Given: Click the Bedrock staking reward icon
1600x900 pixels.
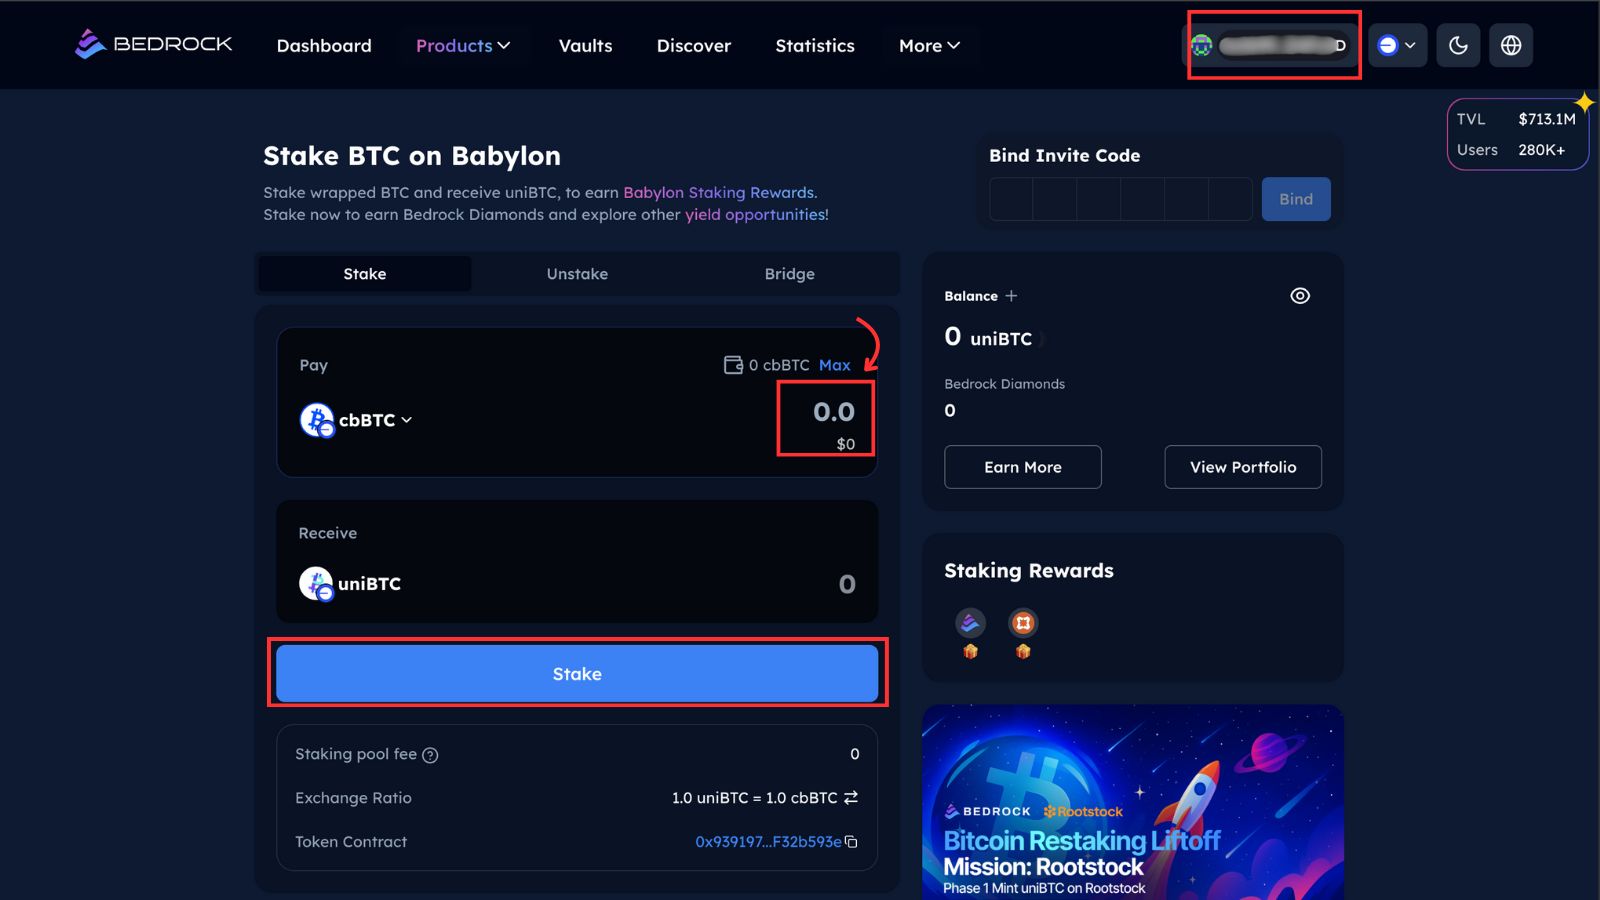Looking at the screenshot, I should (970, 624).
